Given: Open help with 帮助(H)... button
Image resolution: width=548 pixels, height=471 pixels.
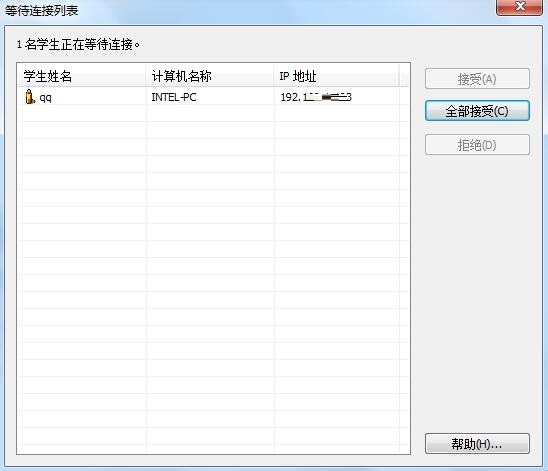Looking at the screenshot, I should 477,444.
